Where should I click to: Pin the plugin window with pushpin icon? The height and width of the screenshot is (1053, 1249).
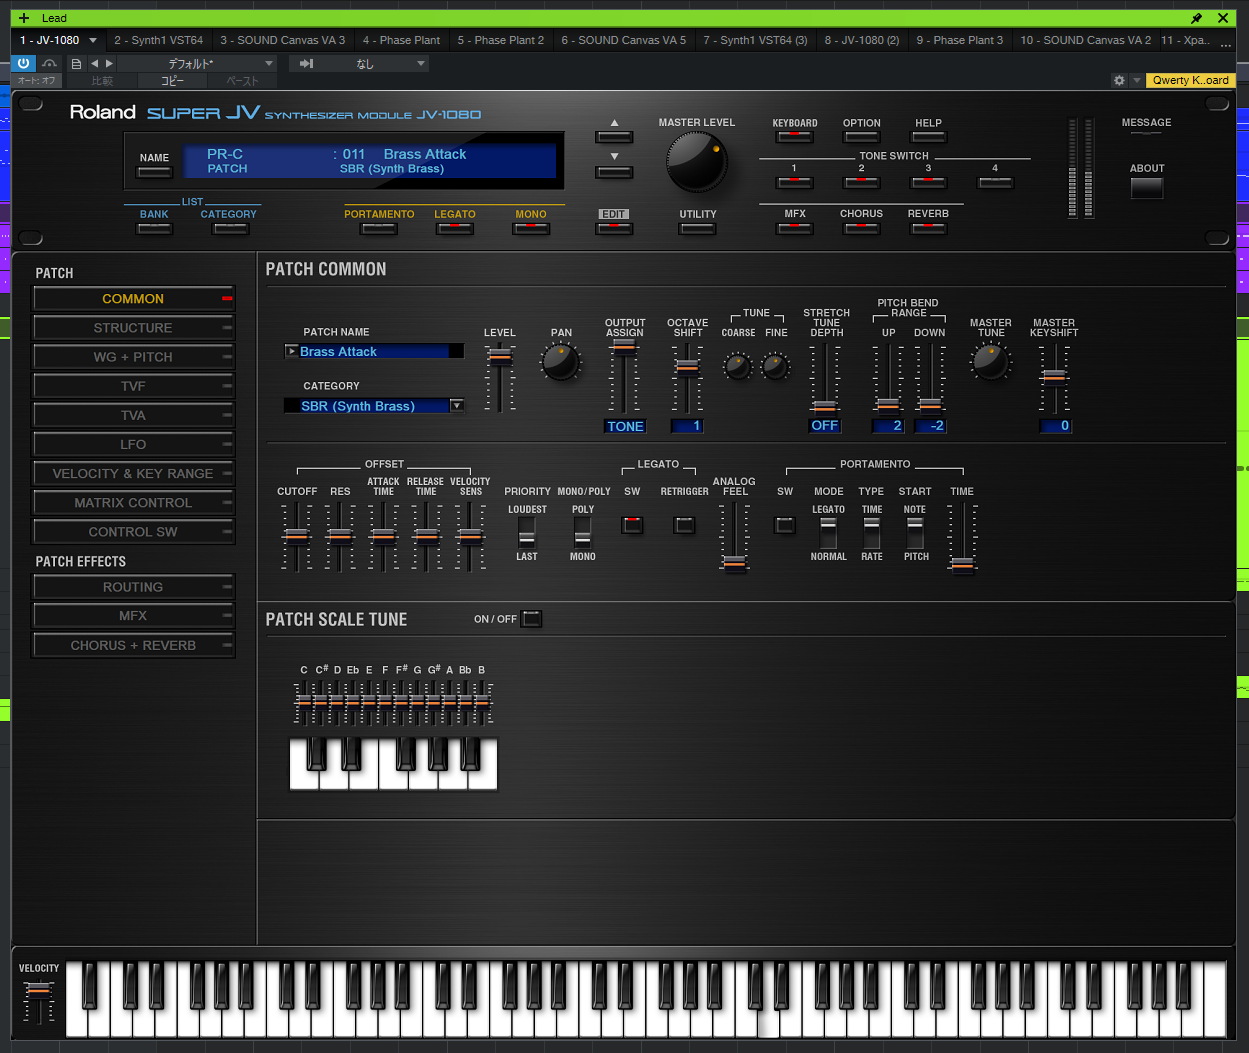tap(1197, 18)
